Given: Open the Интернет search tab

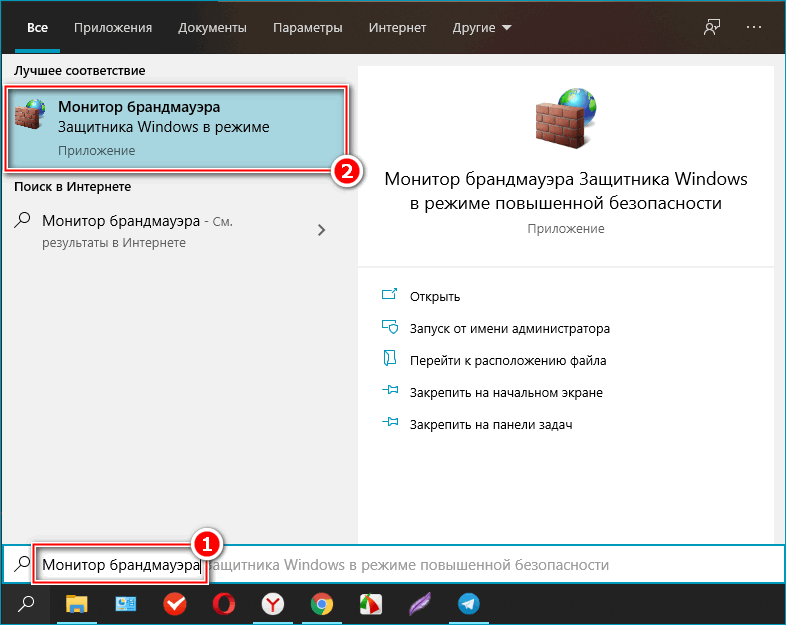Looking at the screenshot, I should click(397, 28).
